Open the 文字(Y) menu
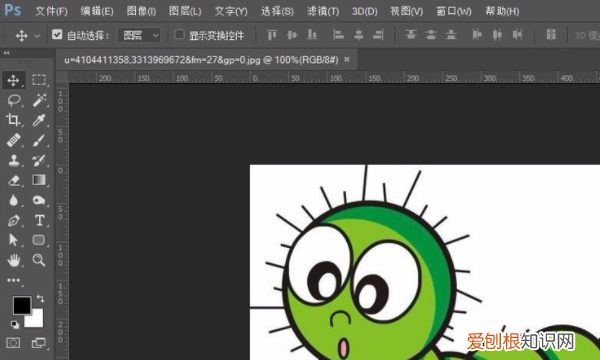600x360 pixels. [231, 11]
